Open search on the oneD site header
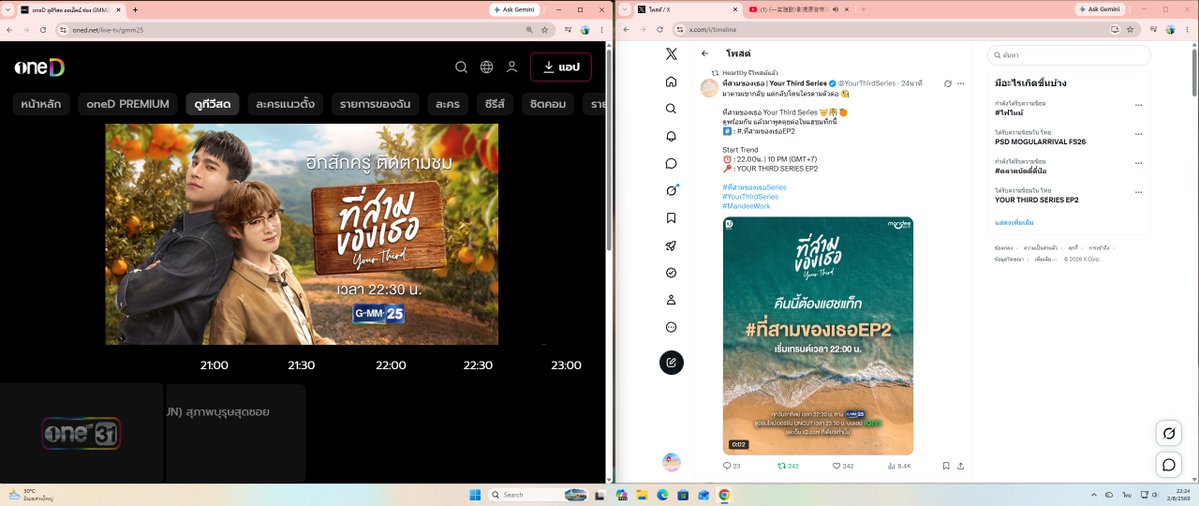 pyautogui.click(x=461, y=67)
